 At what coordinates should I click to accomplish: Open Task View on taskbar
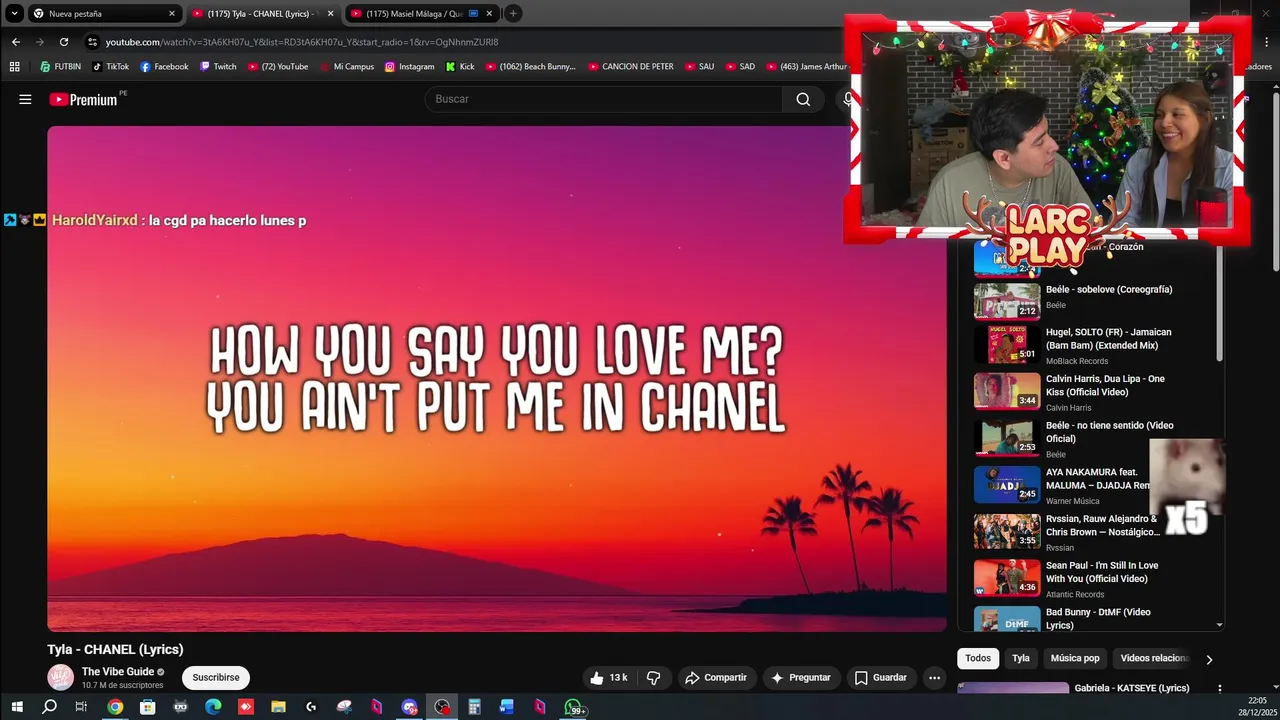coord(81,707)
